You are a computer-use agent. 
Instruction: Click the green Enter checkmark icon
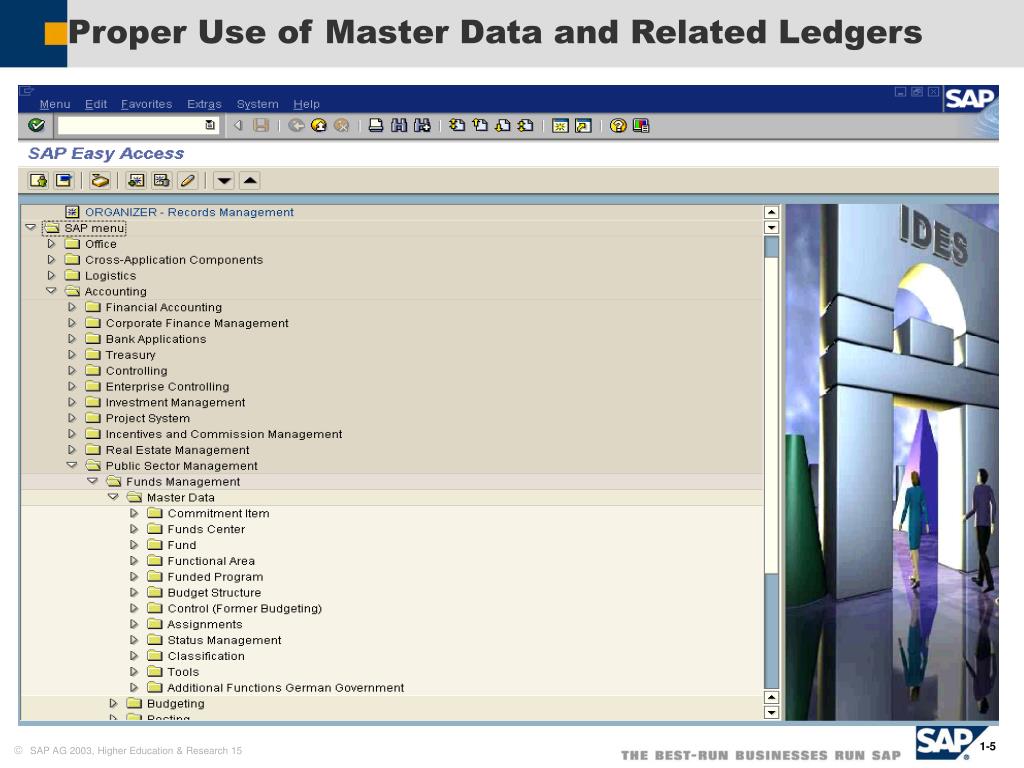[37, 125]
